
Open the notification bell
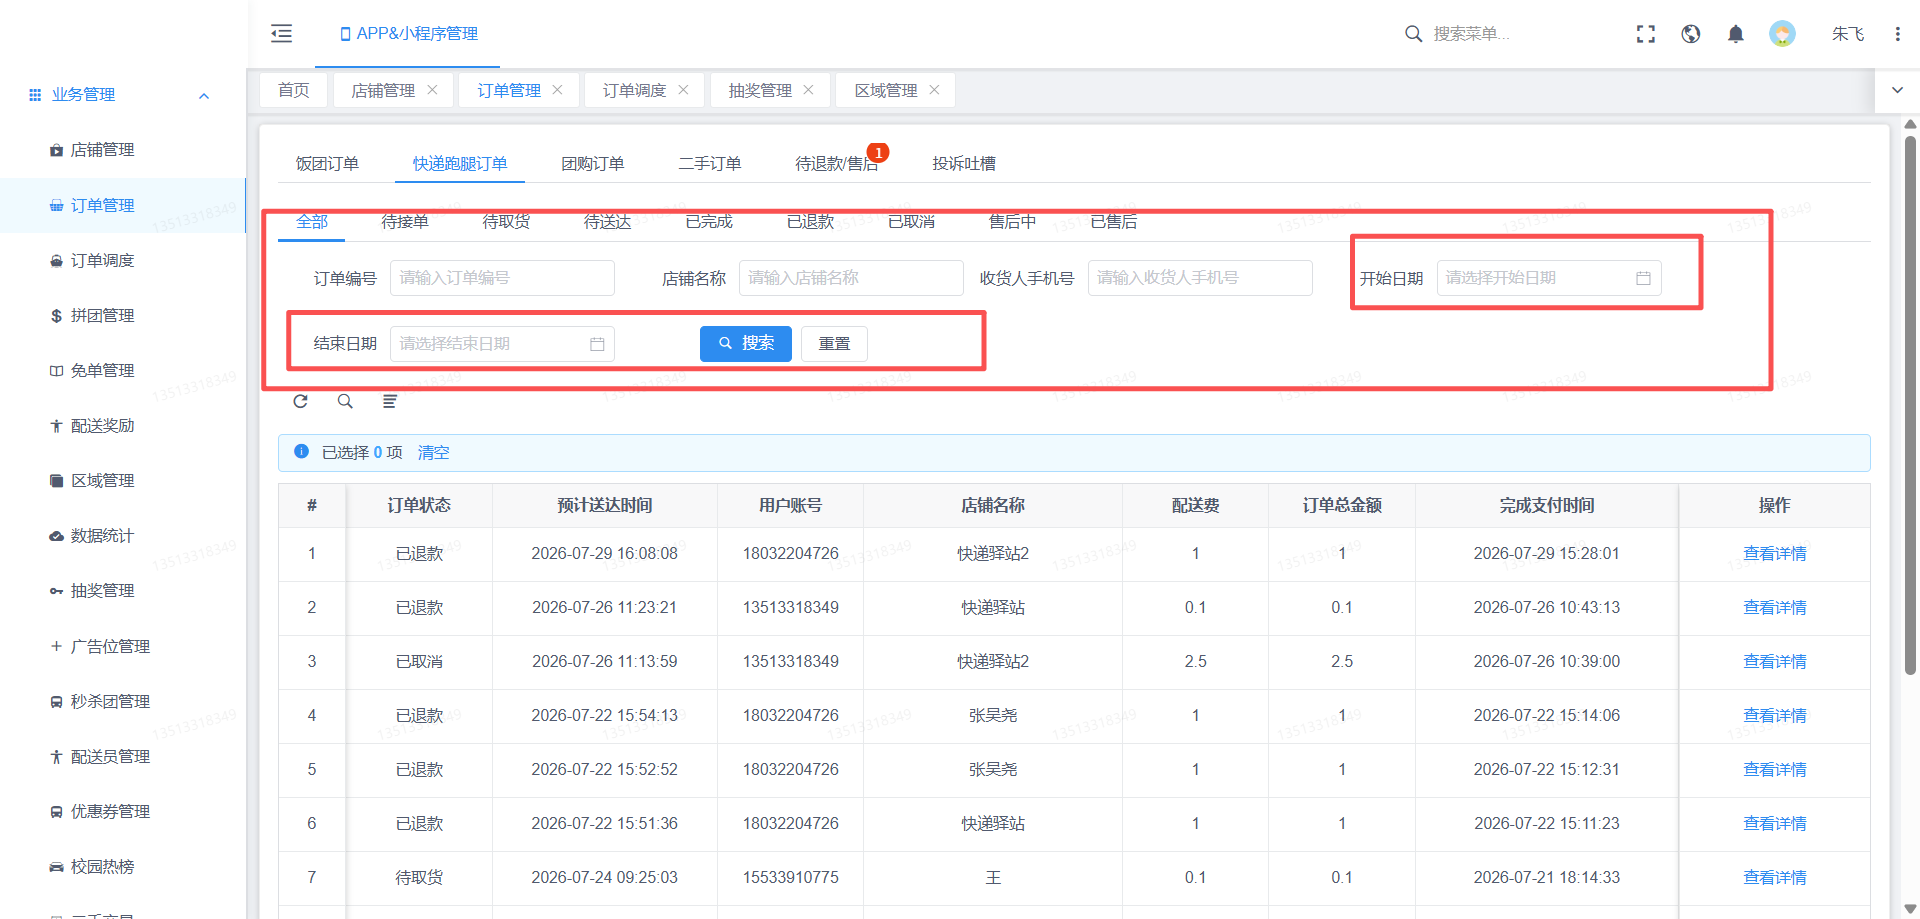pos(1736,34)
